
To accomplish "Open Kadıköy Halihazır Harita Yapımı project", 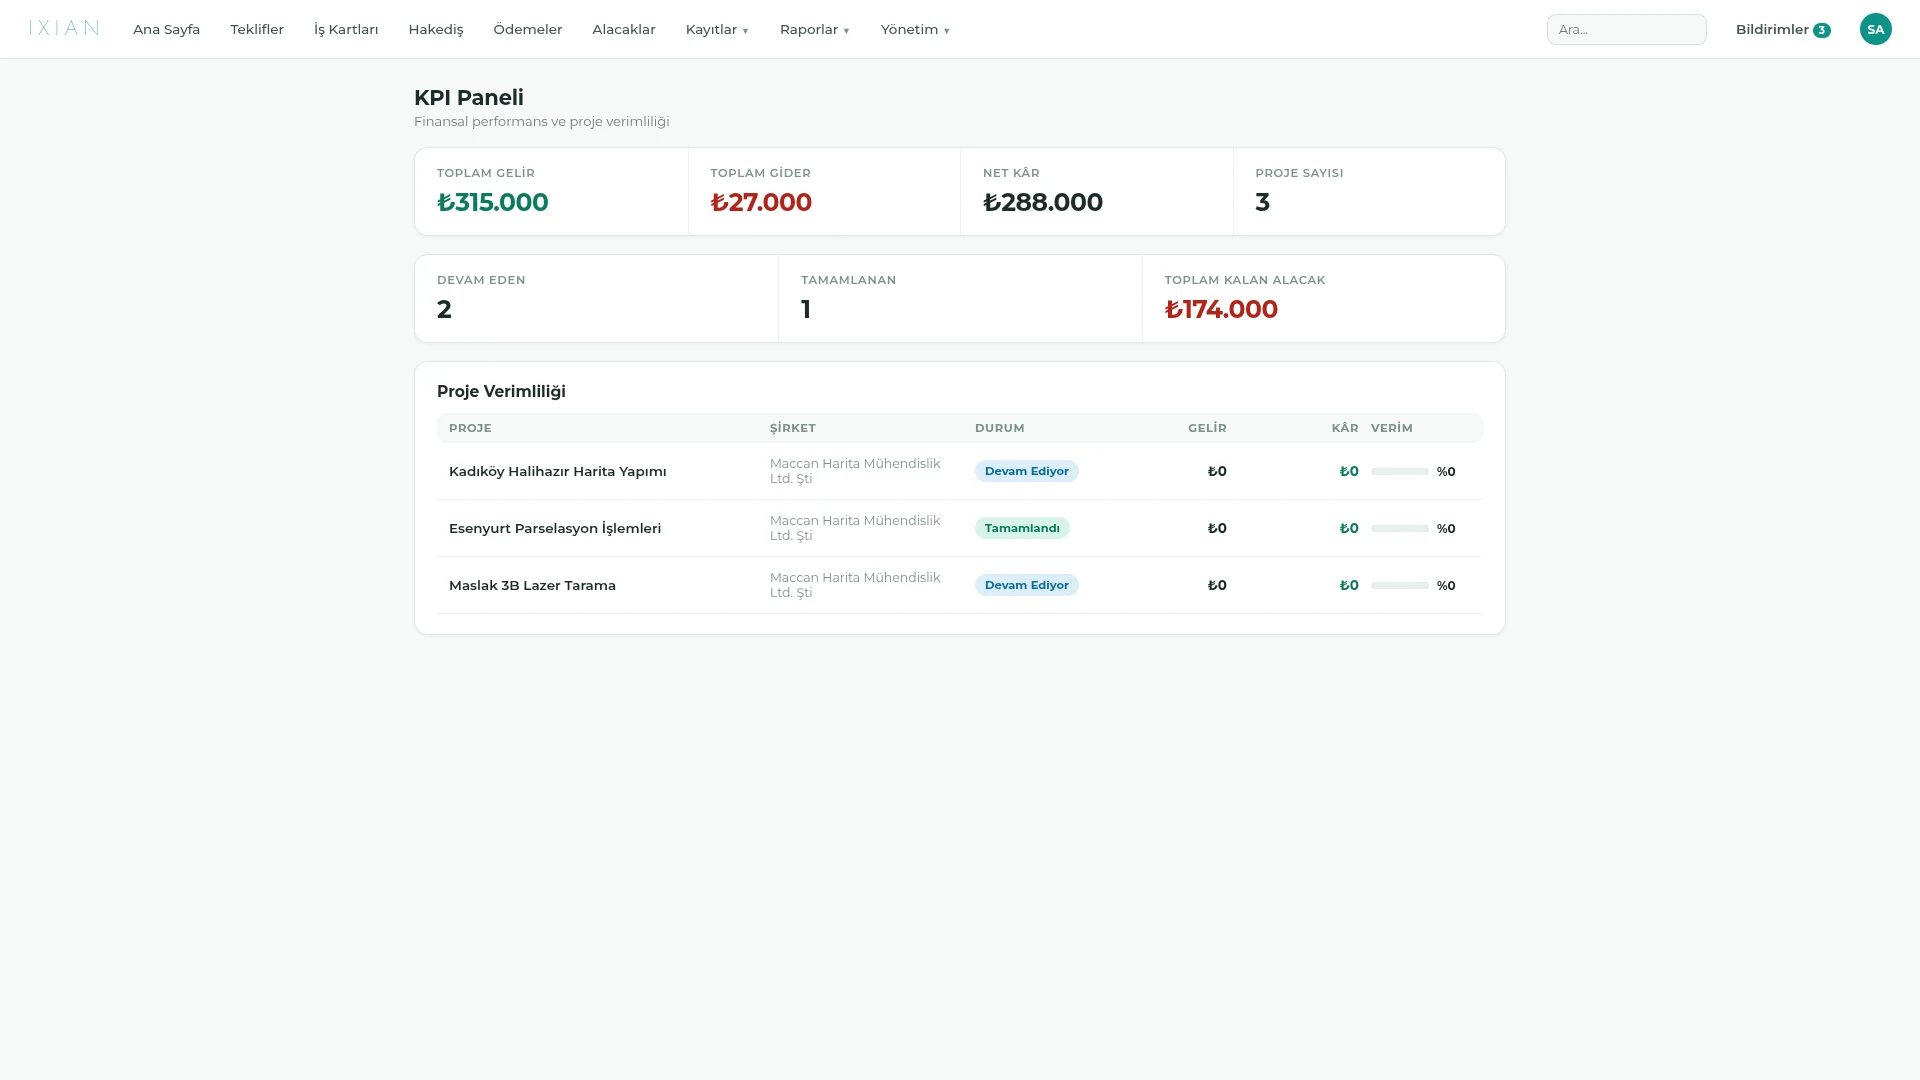I will click(557, 471).
